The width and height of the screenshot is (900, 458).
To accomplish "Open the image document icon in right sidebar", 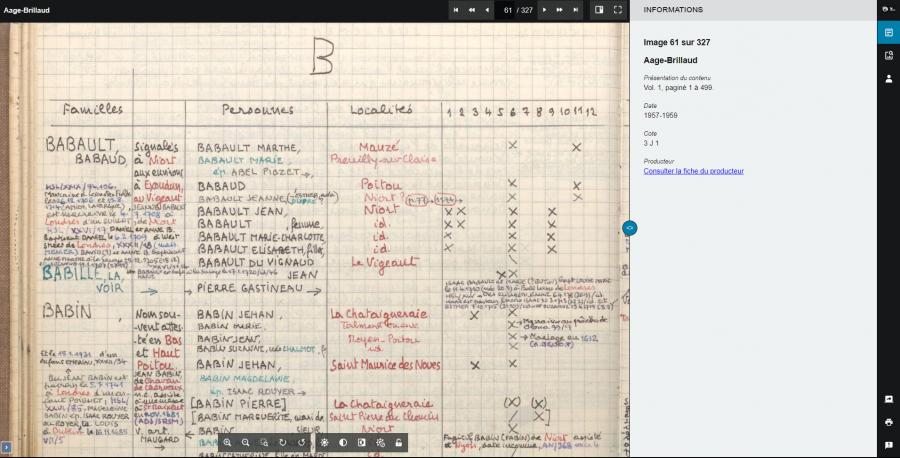I will 889,56.
